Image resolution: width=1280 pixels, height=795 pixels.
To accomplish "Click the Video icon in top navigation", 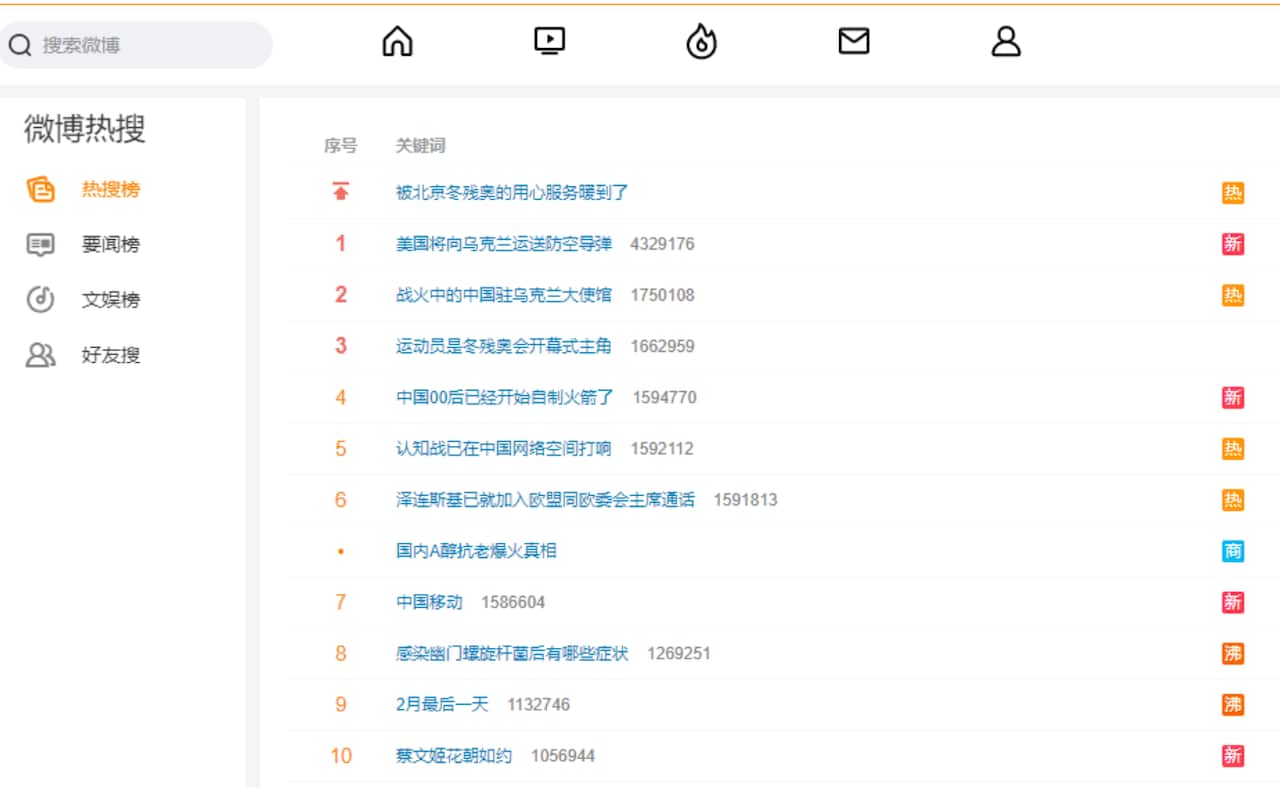I will pos(549,42).
